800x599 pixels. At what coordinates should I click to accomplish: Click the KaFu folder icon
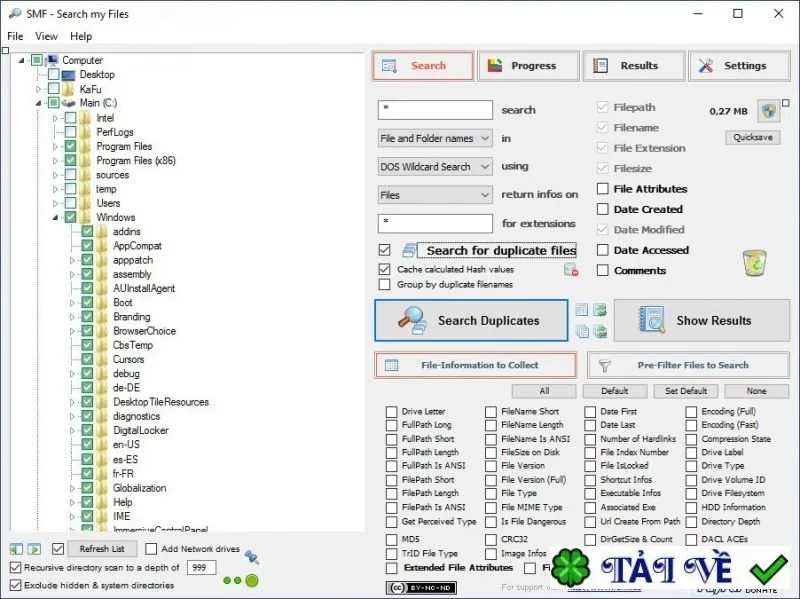click(68, 89)
